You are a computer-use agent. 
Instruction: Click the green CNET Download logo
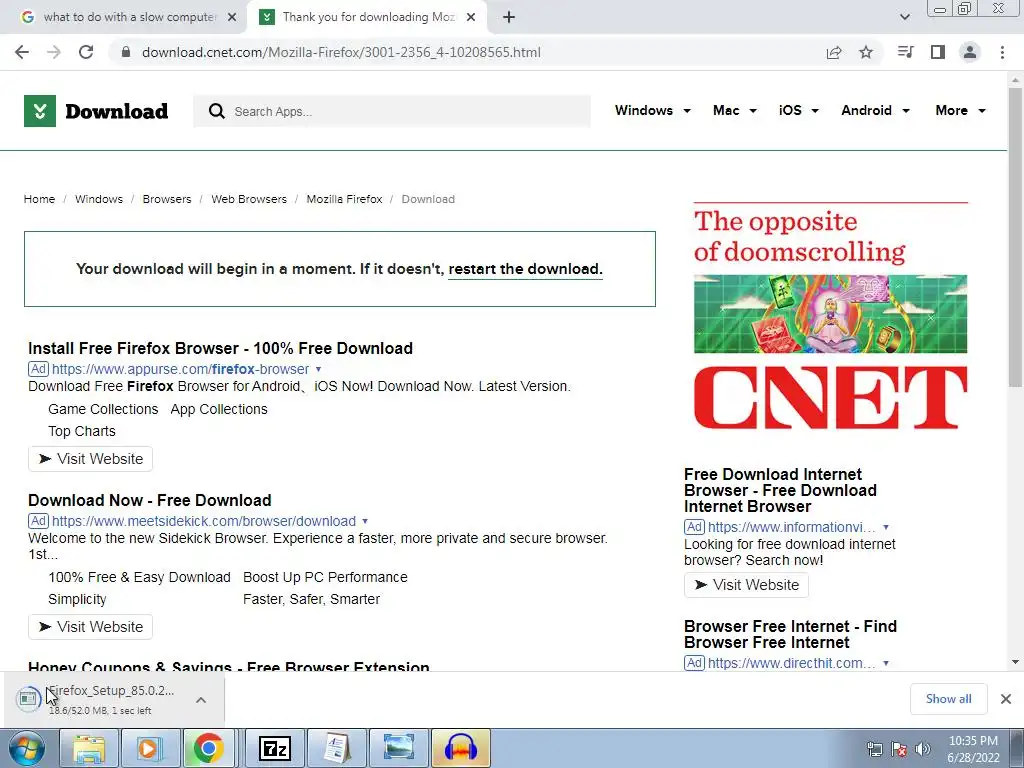[x=96, y=111]
